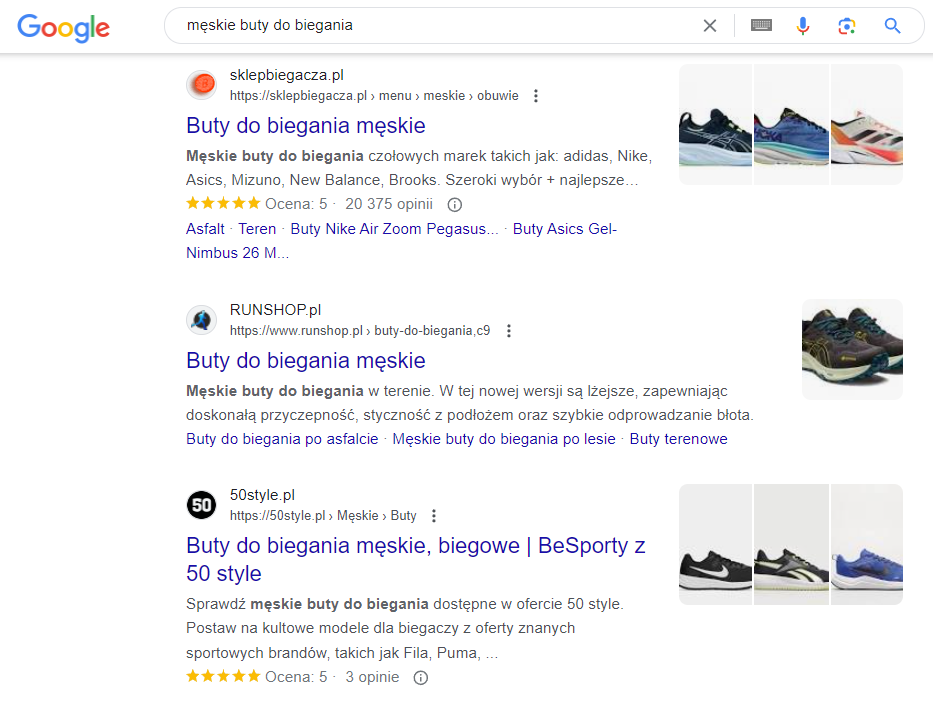Open the Teren sitelink

coord(257,229)
